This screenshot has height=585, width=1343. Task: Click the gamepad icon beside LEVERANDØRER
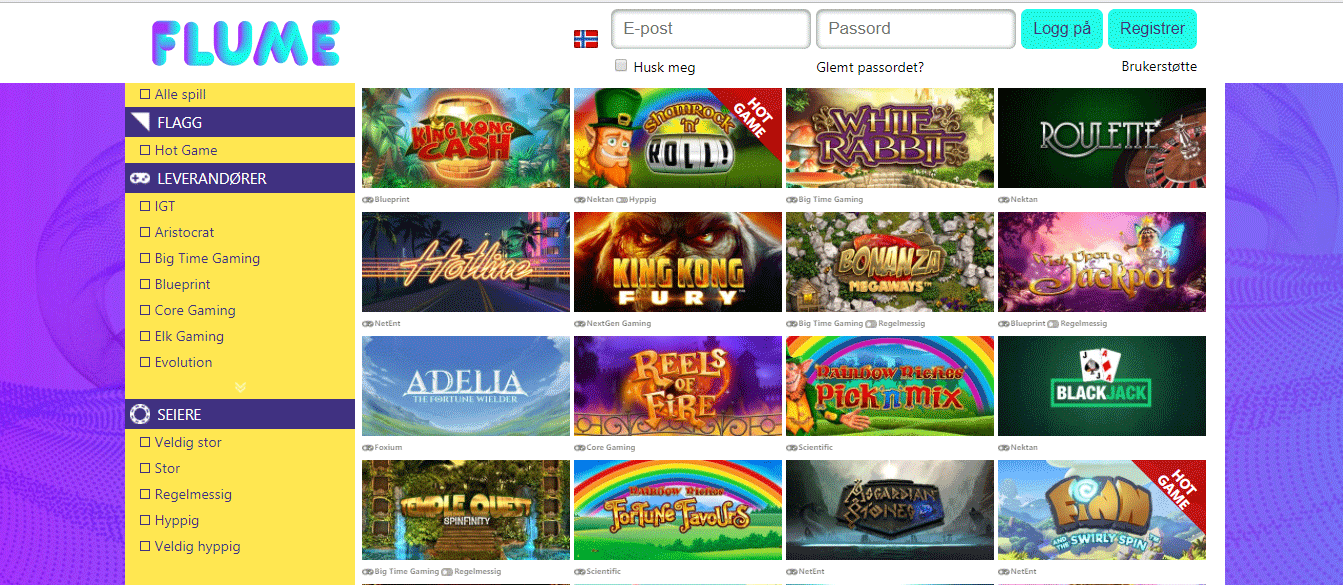[141, 178]
